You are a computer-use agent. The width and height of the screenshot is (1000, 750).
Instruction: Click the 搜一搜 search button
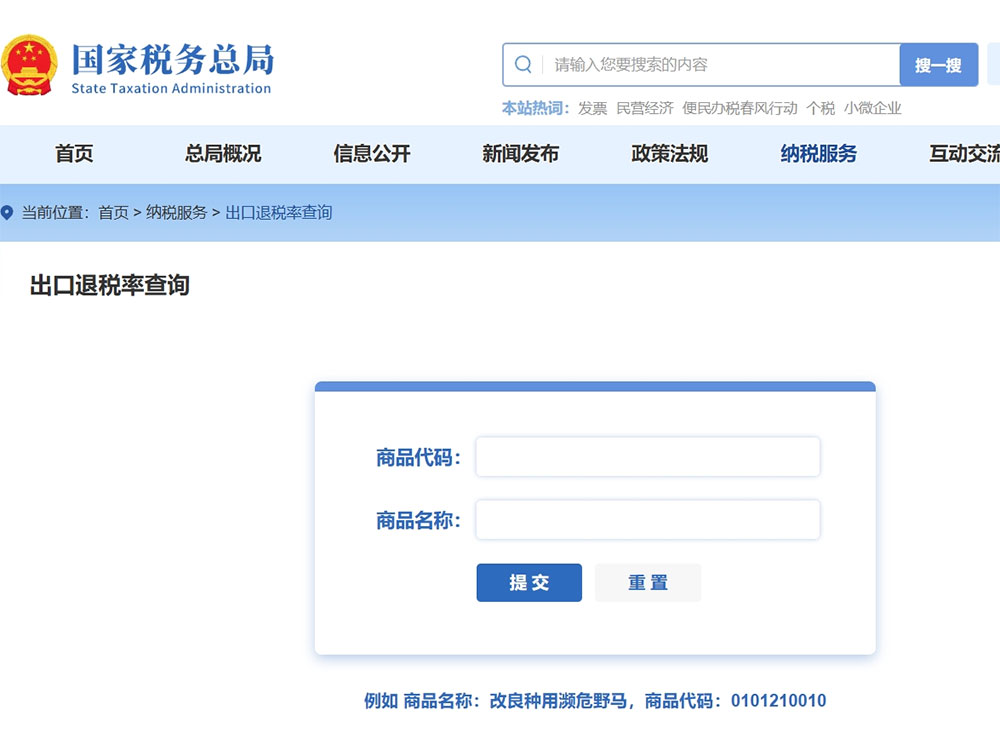(x=938, y=63)
